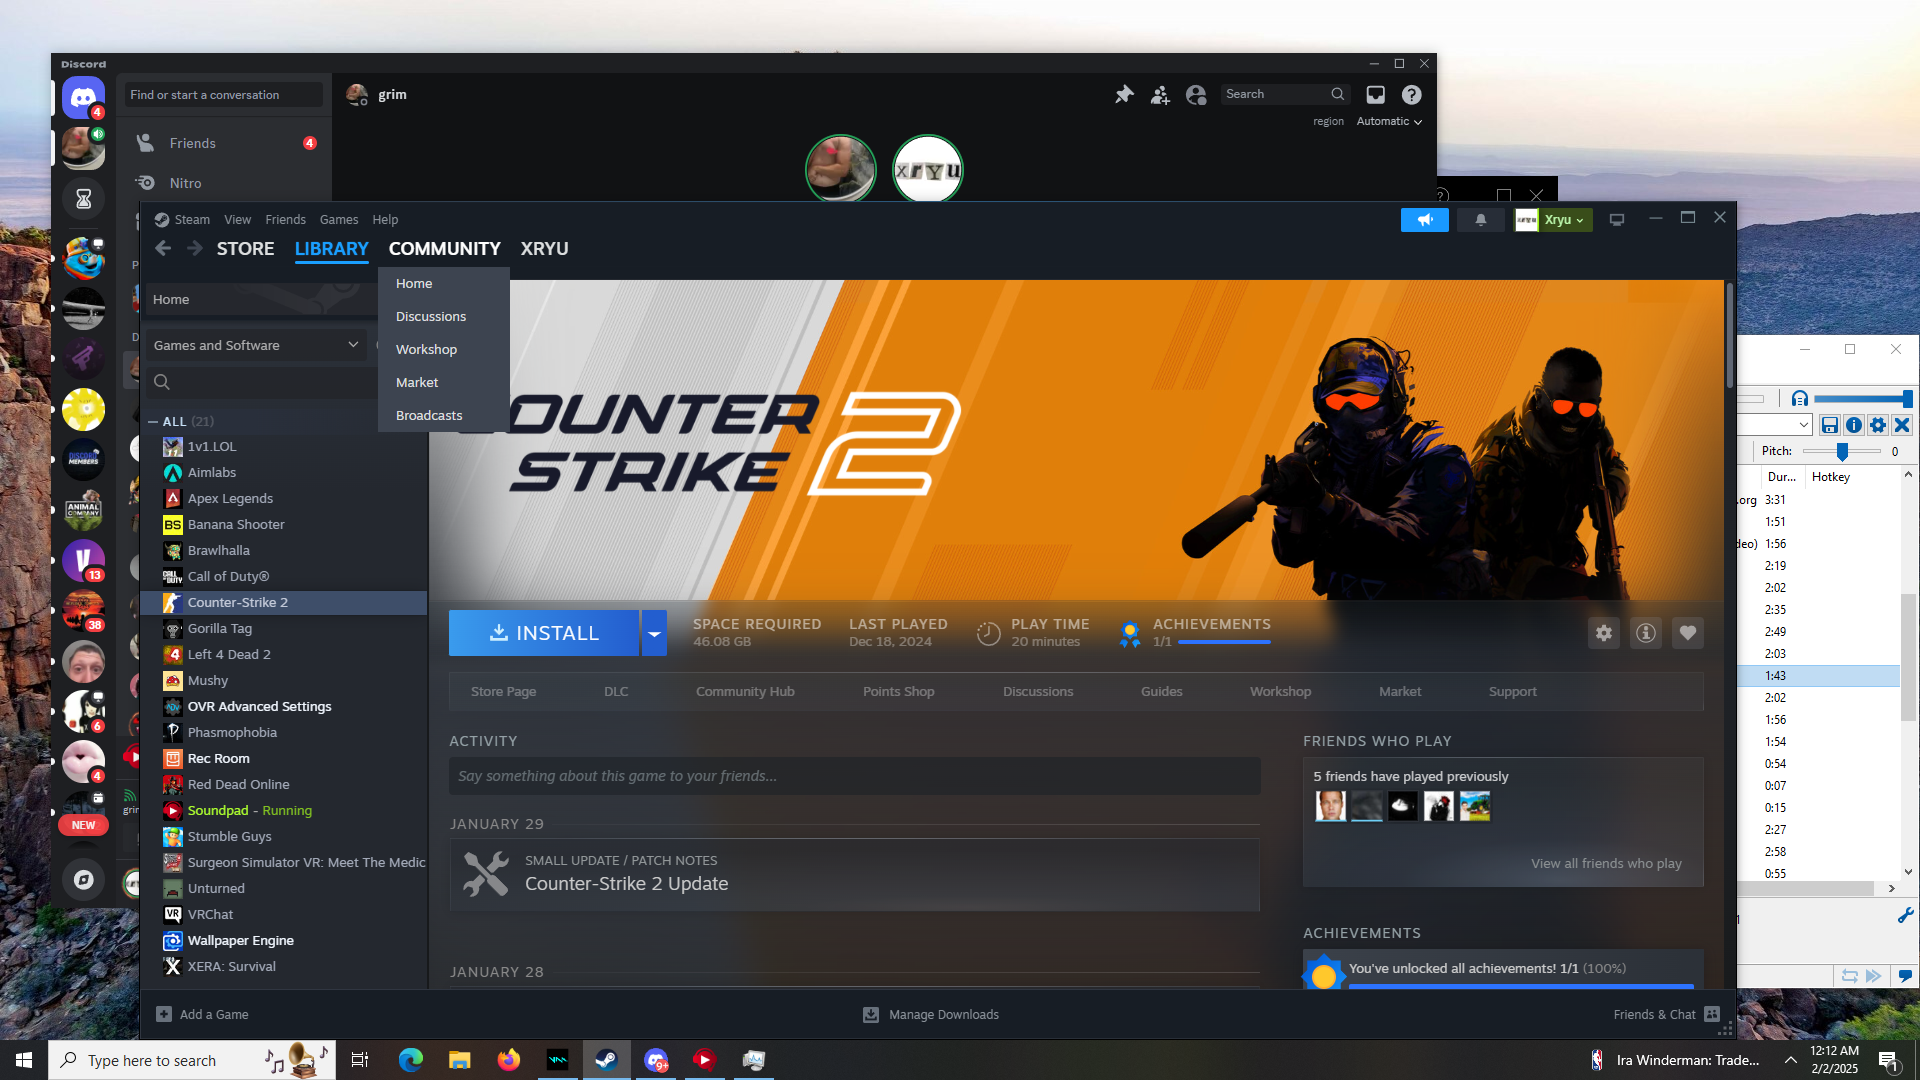Add Counter-Strike 2 to favorites heart

click(x=1688, y=633)
